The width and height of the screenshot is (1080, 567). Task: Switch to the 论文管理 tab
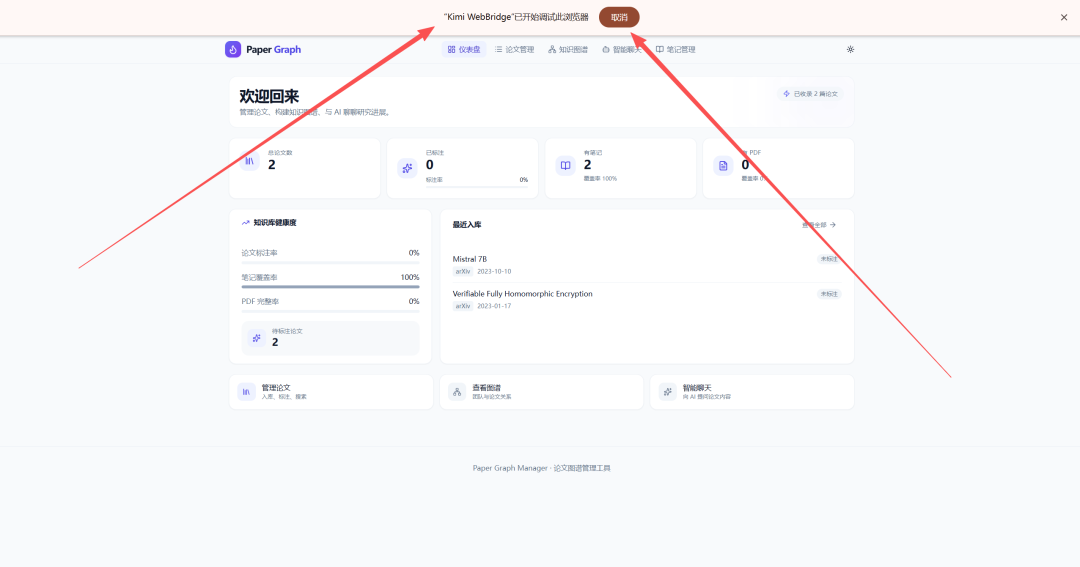coord(515,49)
